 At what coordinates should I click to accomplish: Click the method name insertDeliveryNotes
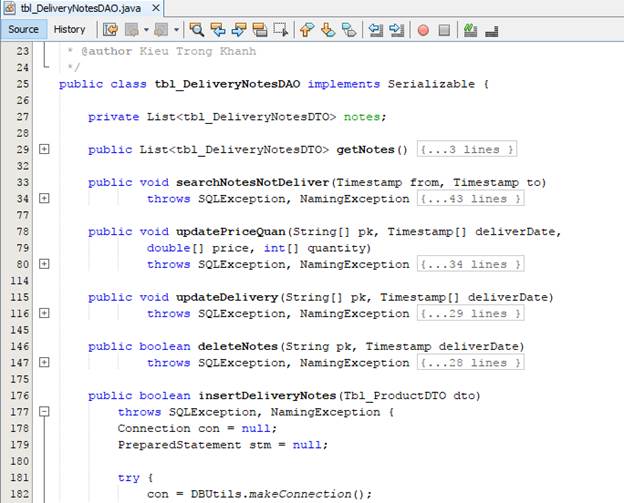click(267, 395)
